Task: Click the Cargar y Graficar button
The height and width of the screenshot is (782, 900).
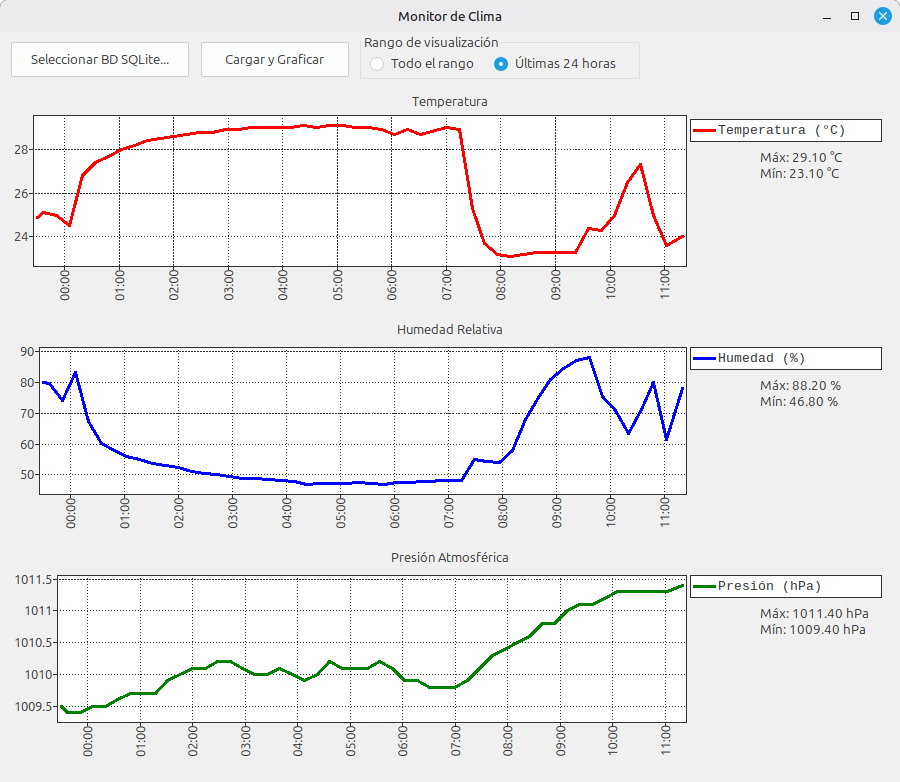Action: (275, 60)
